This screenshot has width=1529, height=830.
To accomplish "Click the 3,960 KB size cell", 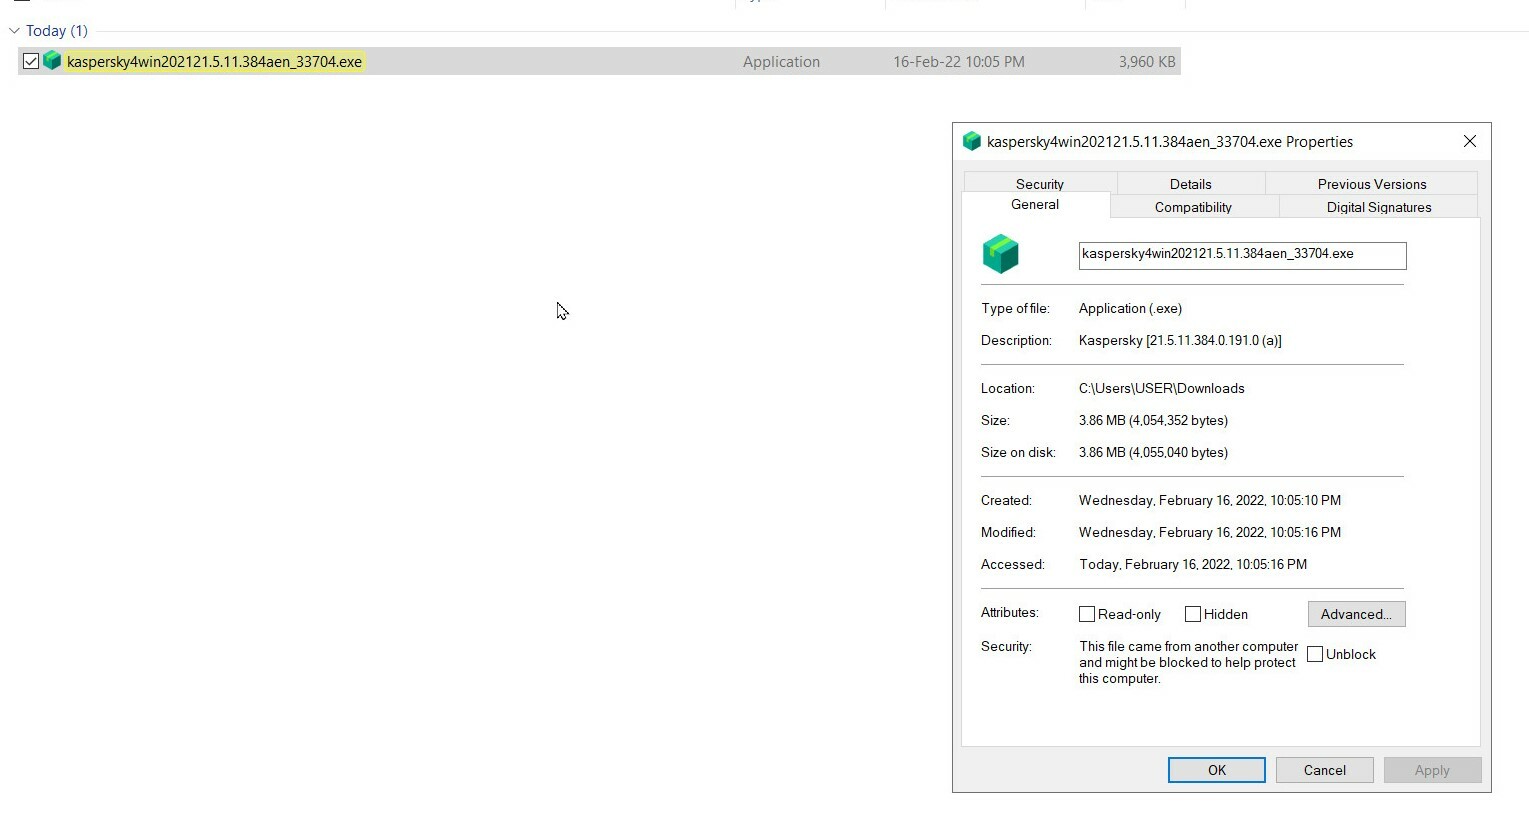I will [x=1147, y=62].
